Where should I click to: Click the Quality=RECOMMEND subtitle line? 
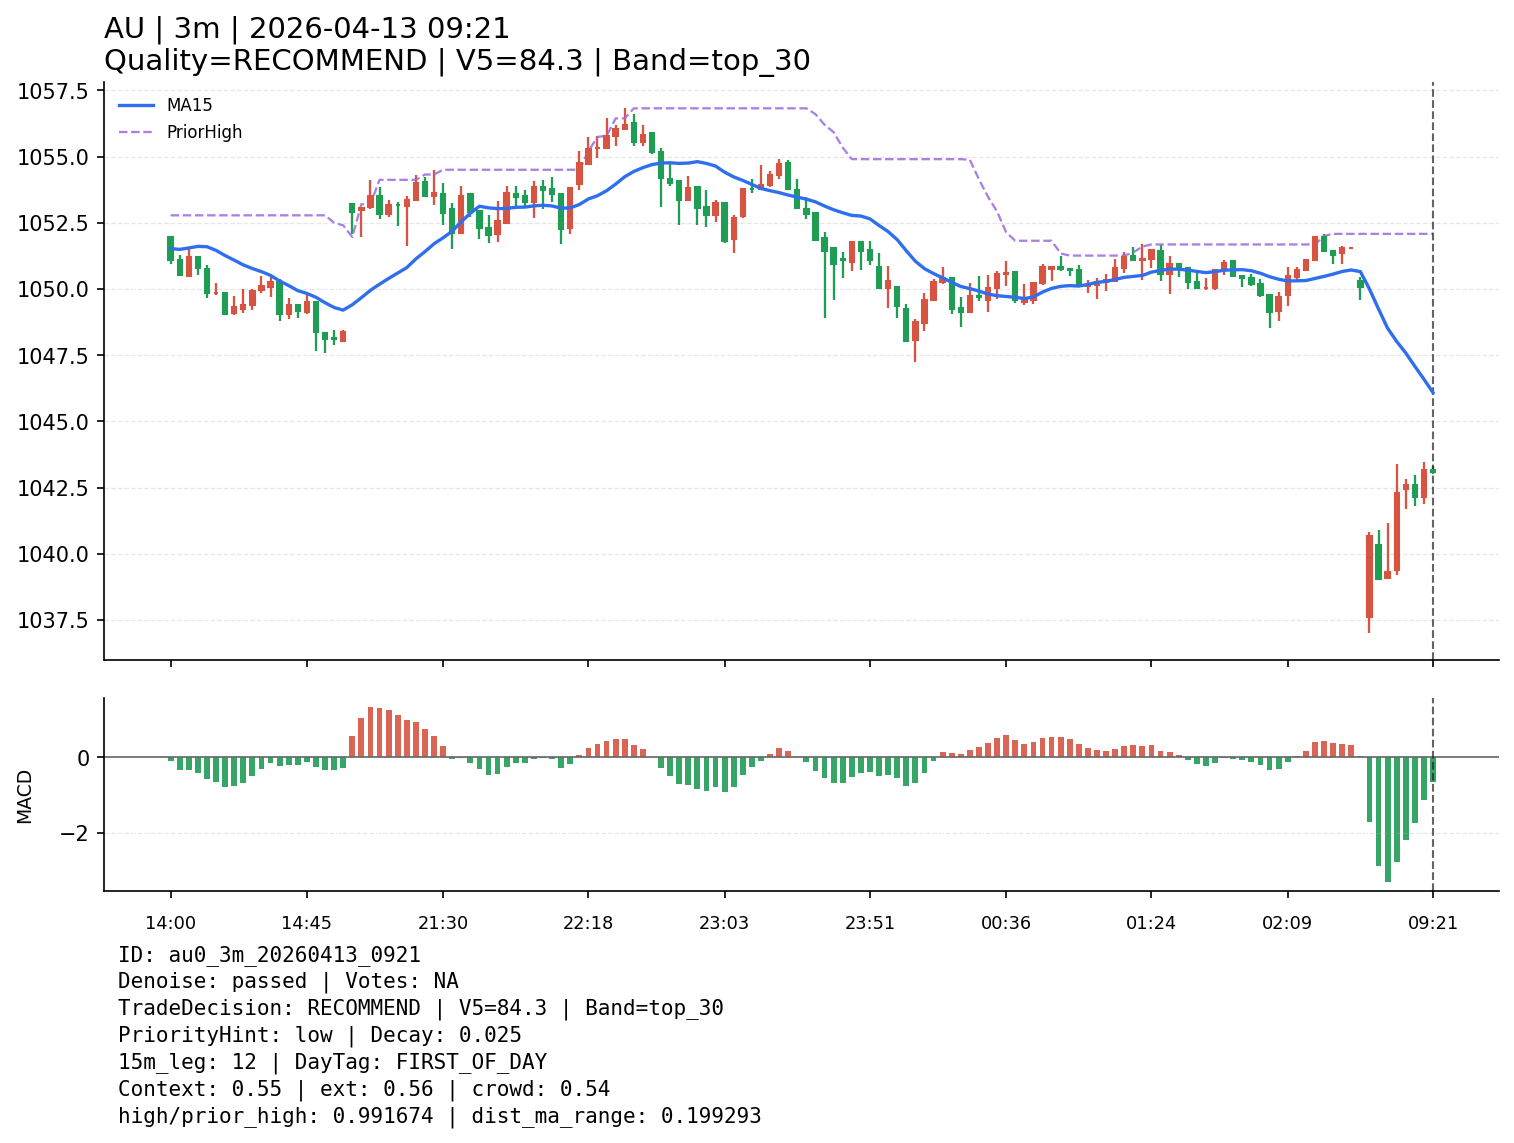coord(457,61)
